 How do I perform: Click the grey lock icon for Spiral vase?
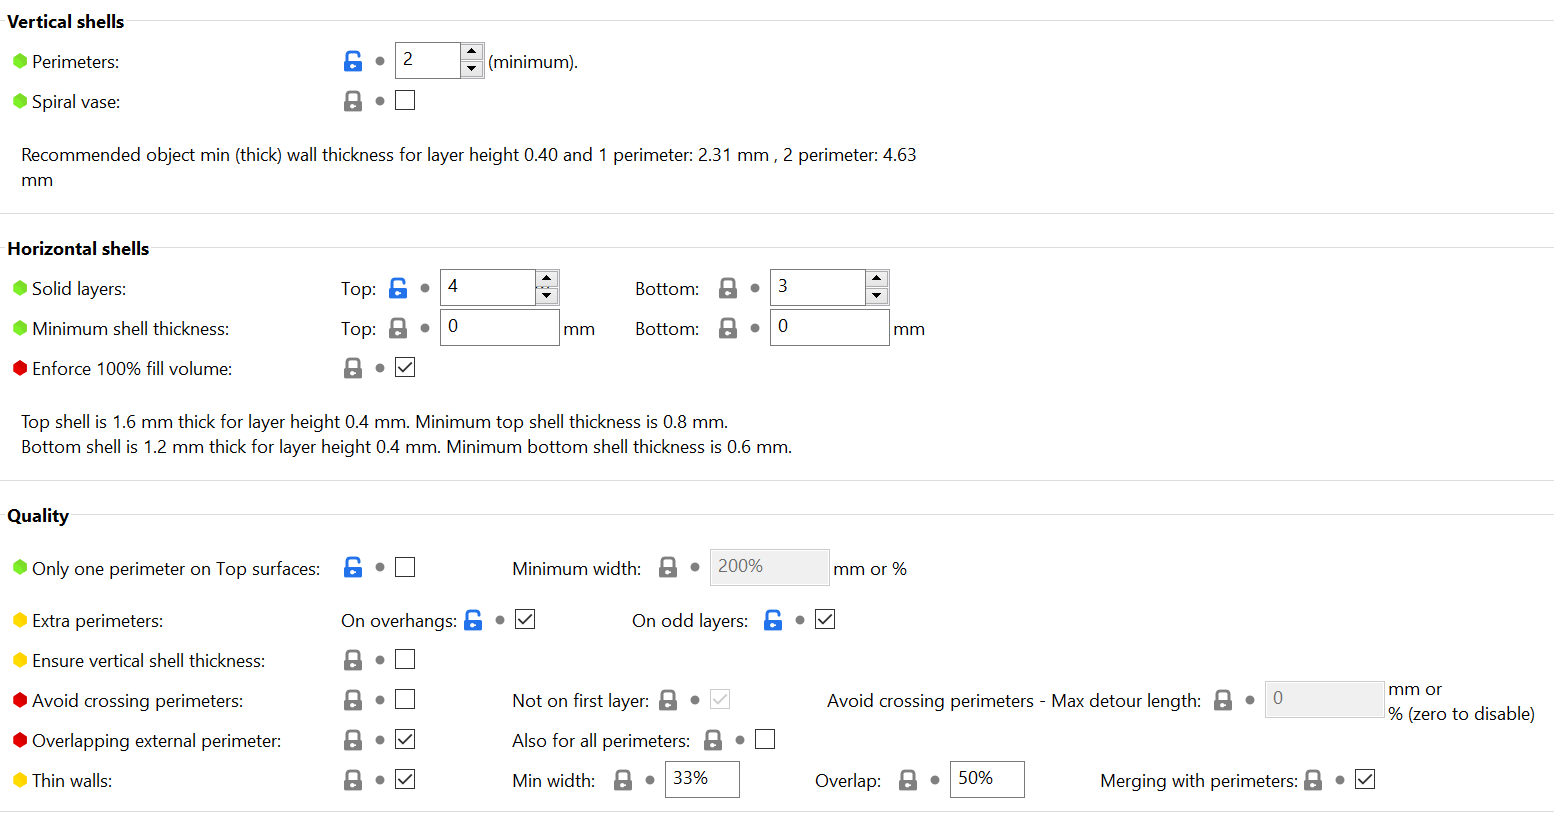click(x=353, y=101)
